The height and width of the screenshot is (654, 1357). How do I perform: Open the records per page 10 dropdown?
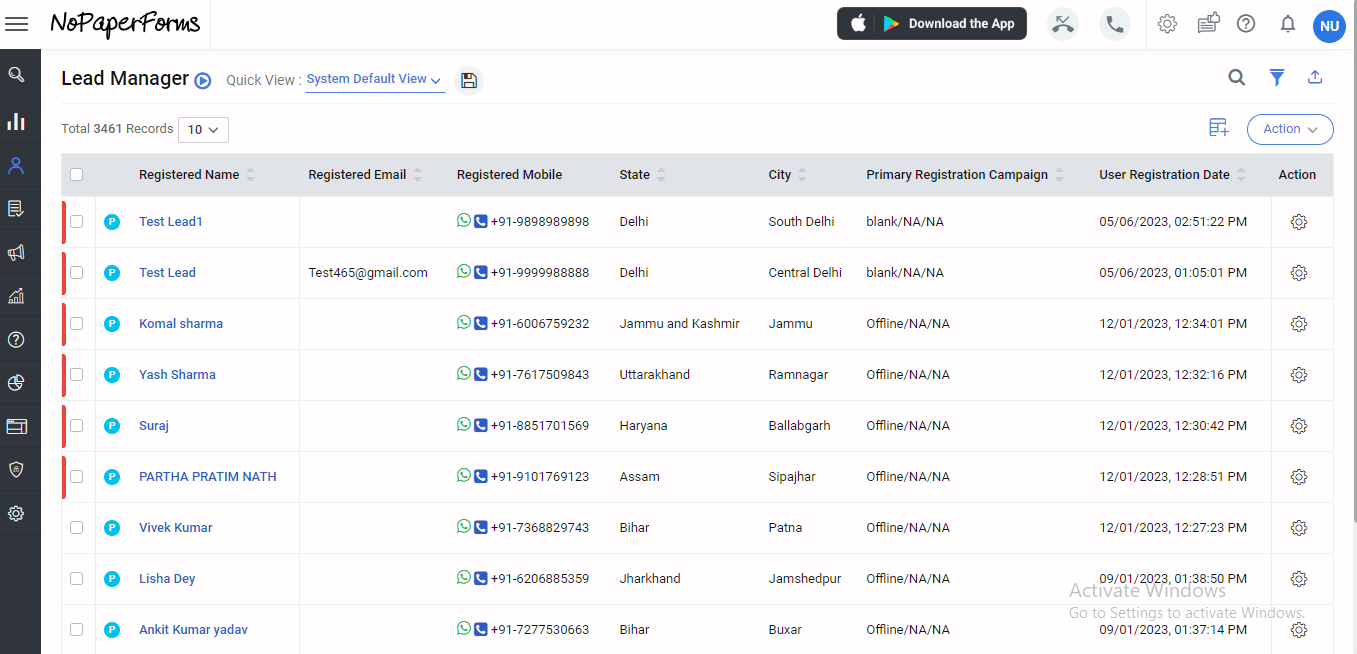point(203,129)
